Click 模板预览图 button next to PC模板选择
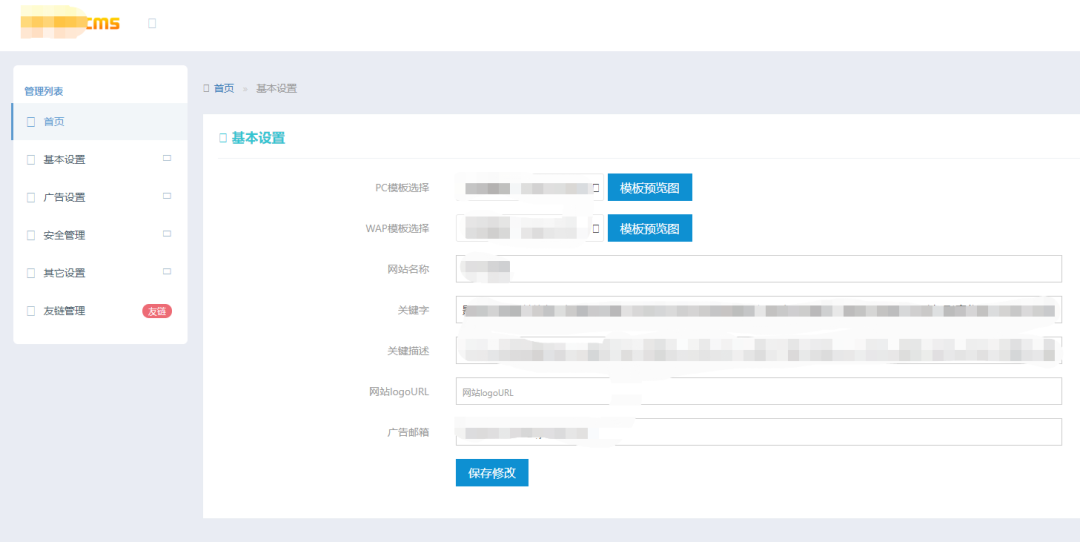Image resolution: width=1080 pixels, height=542 pixels. [649, 188]
